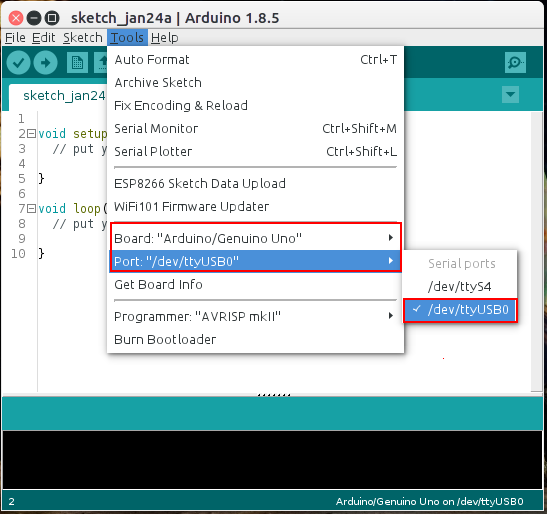Open the Help menu
This screenshot has height=521, width=547.
[165, 37]
